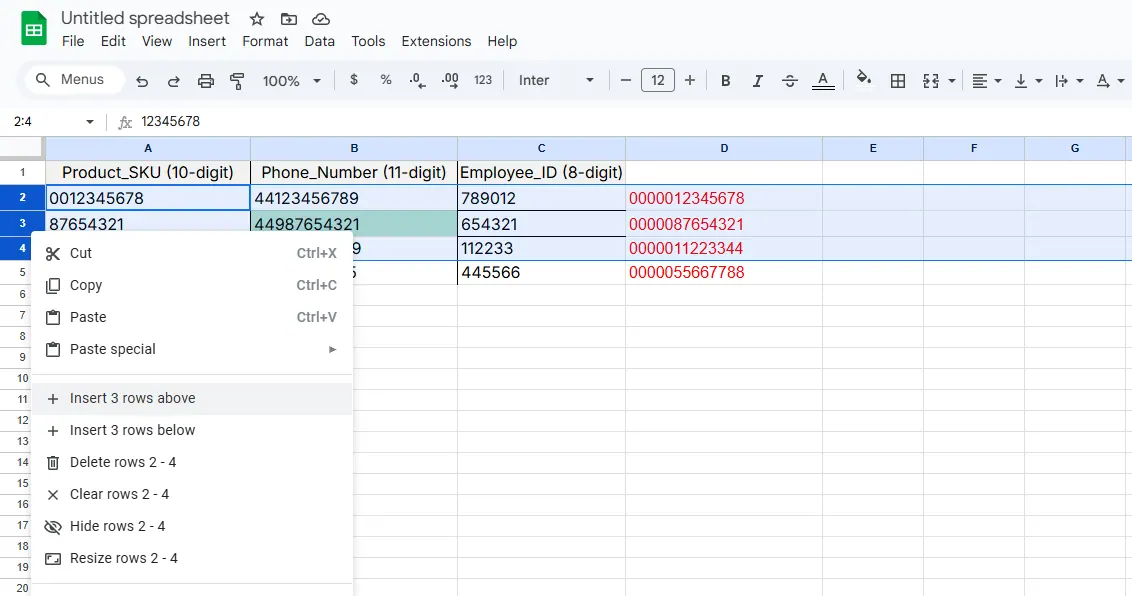Click the cloud document status icon
1132x596 pixels.
click(x=321, y=19)
